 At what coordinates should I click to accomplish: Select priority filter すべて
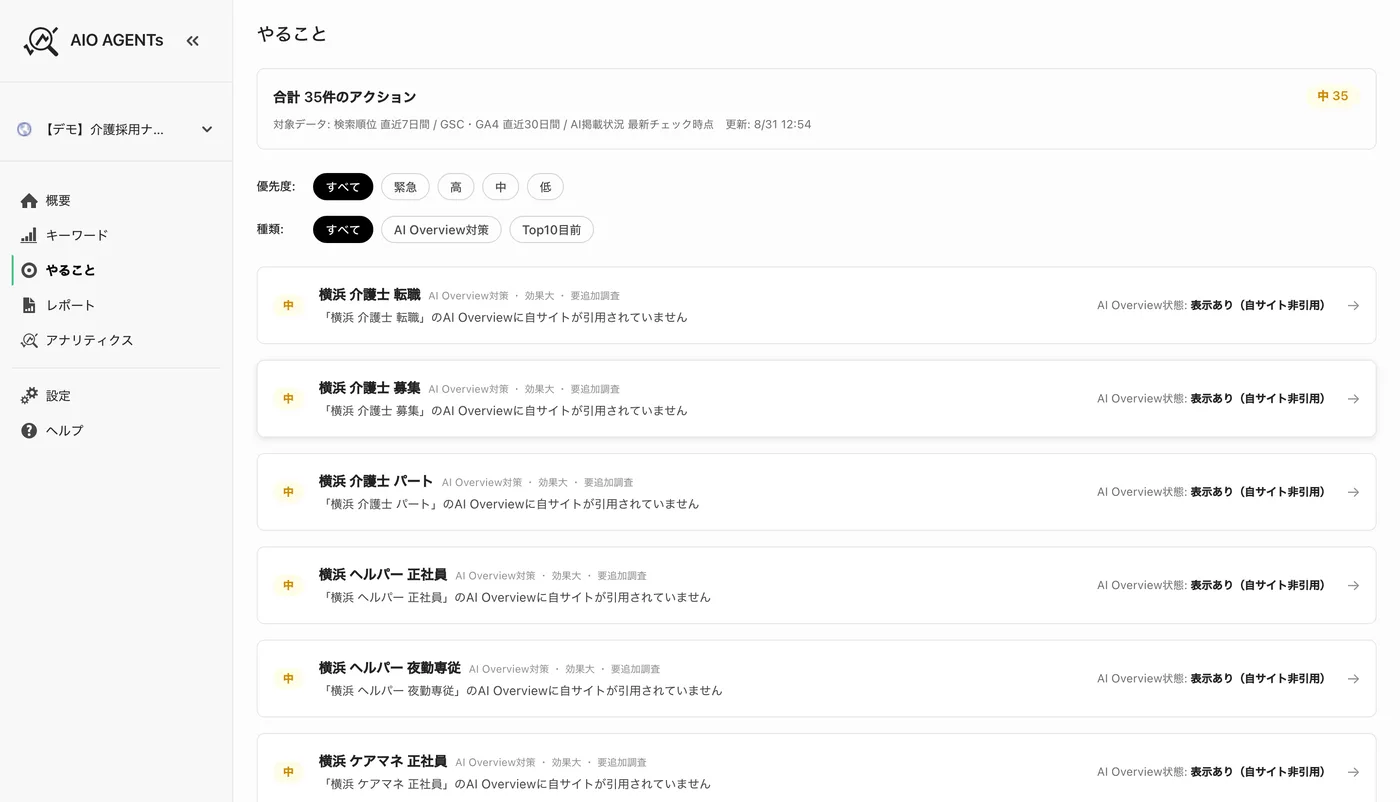point(343,187)
